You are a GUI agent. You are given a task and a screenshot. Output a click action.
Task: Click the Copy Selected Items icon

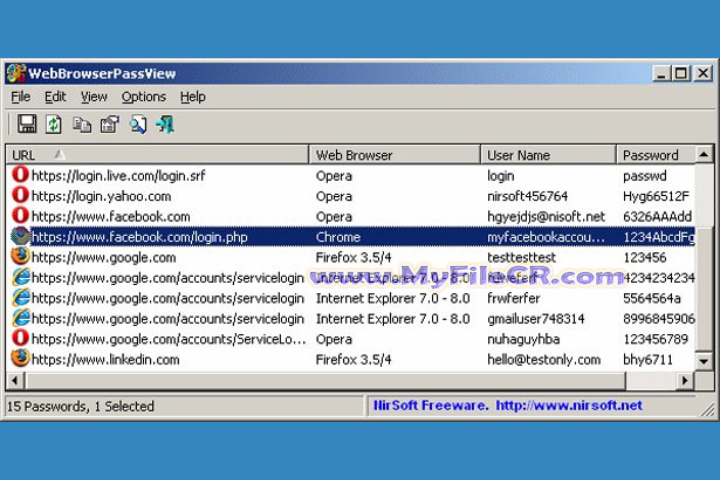82,124
